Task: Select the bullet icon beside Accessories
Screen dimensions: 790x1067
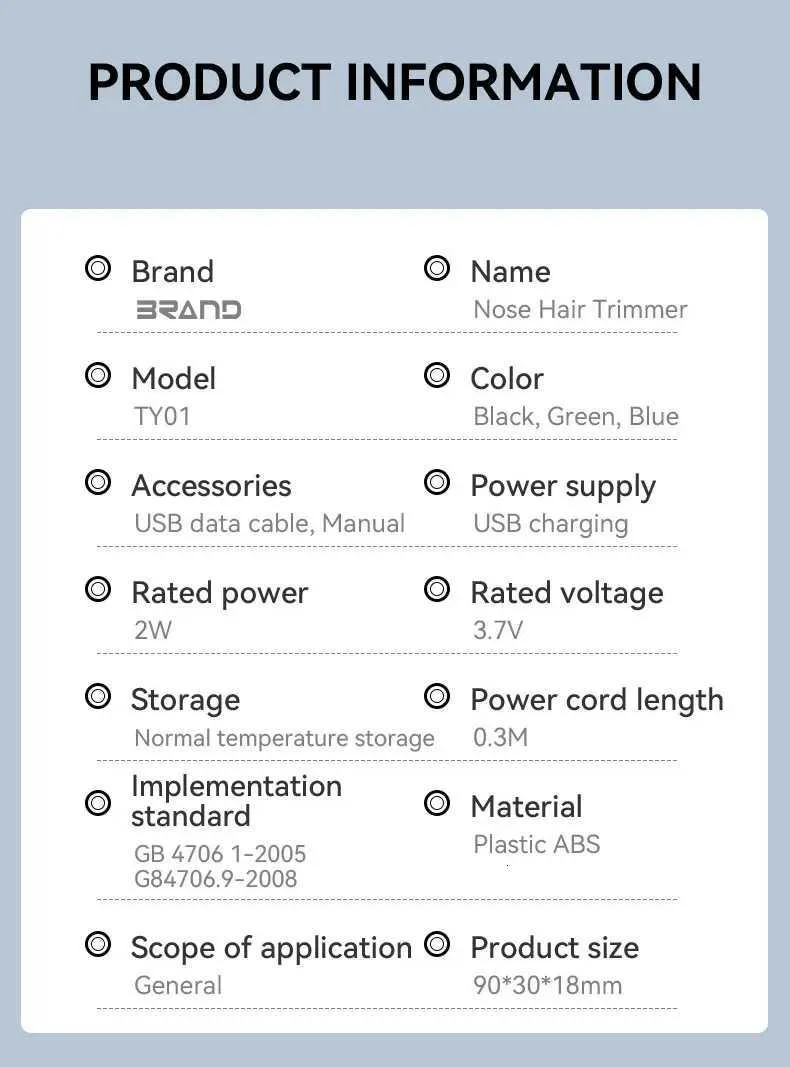Action: 98,483
